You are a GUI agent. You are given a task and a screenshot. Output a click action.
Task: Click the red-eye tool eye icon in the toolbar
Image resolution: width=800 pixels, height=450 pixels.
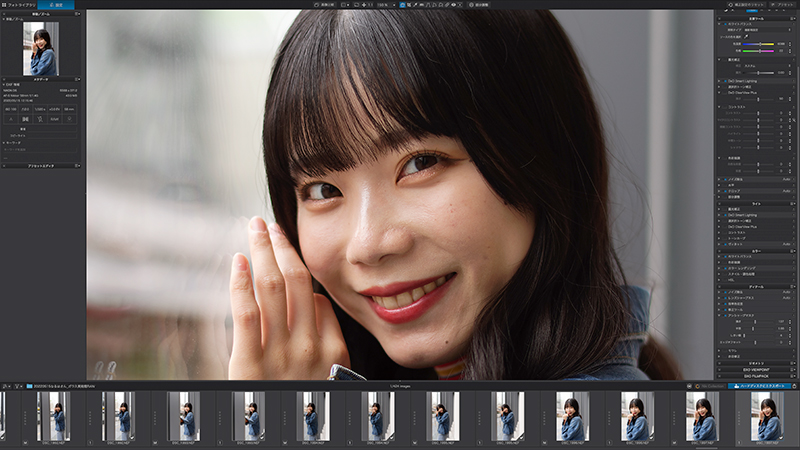coord(453,5)
